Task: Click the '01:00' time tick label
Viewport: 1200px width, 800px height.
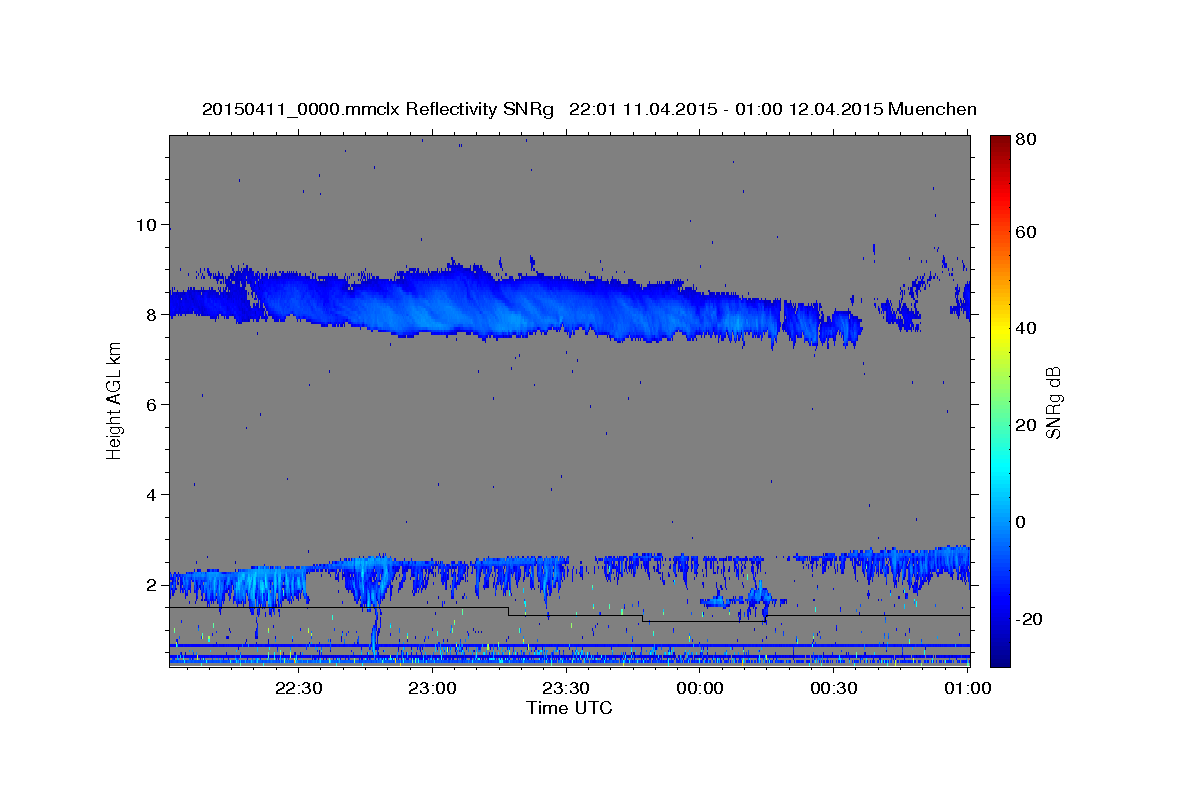Action: (967, 688)
